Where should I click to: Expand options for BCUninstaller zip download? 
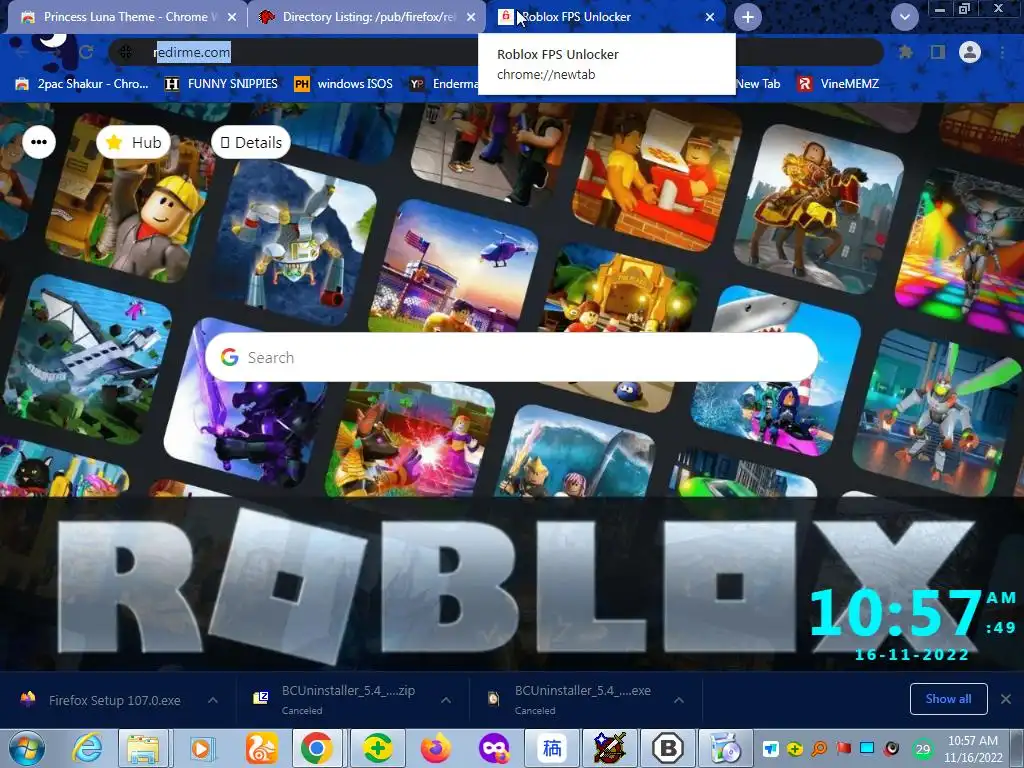(446, 700)
